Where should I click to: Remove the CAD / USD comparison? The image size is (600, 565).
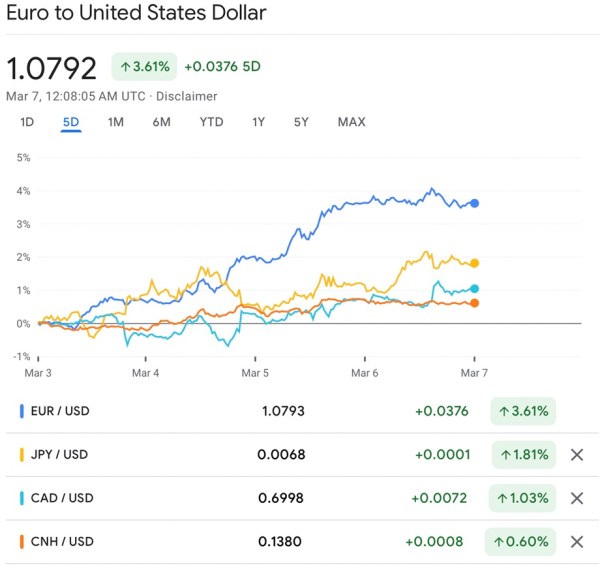click(x=576, y=498)
